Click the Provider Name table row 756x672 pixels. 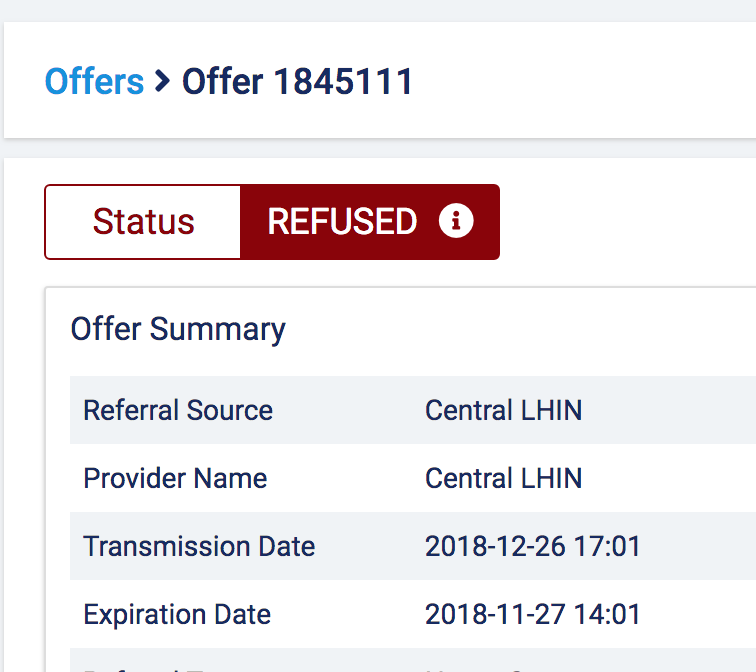pyautogui.click(x=413, y=478)
